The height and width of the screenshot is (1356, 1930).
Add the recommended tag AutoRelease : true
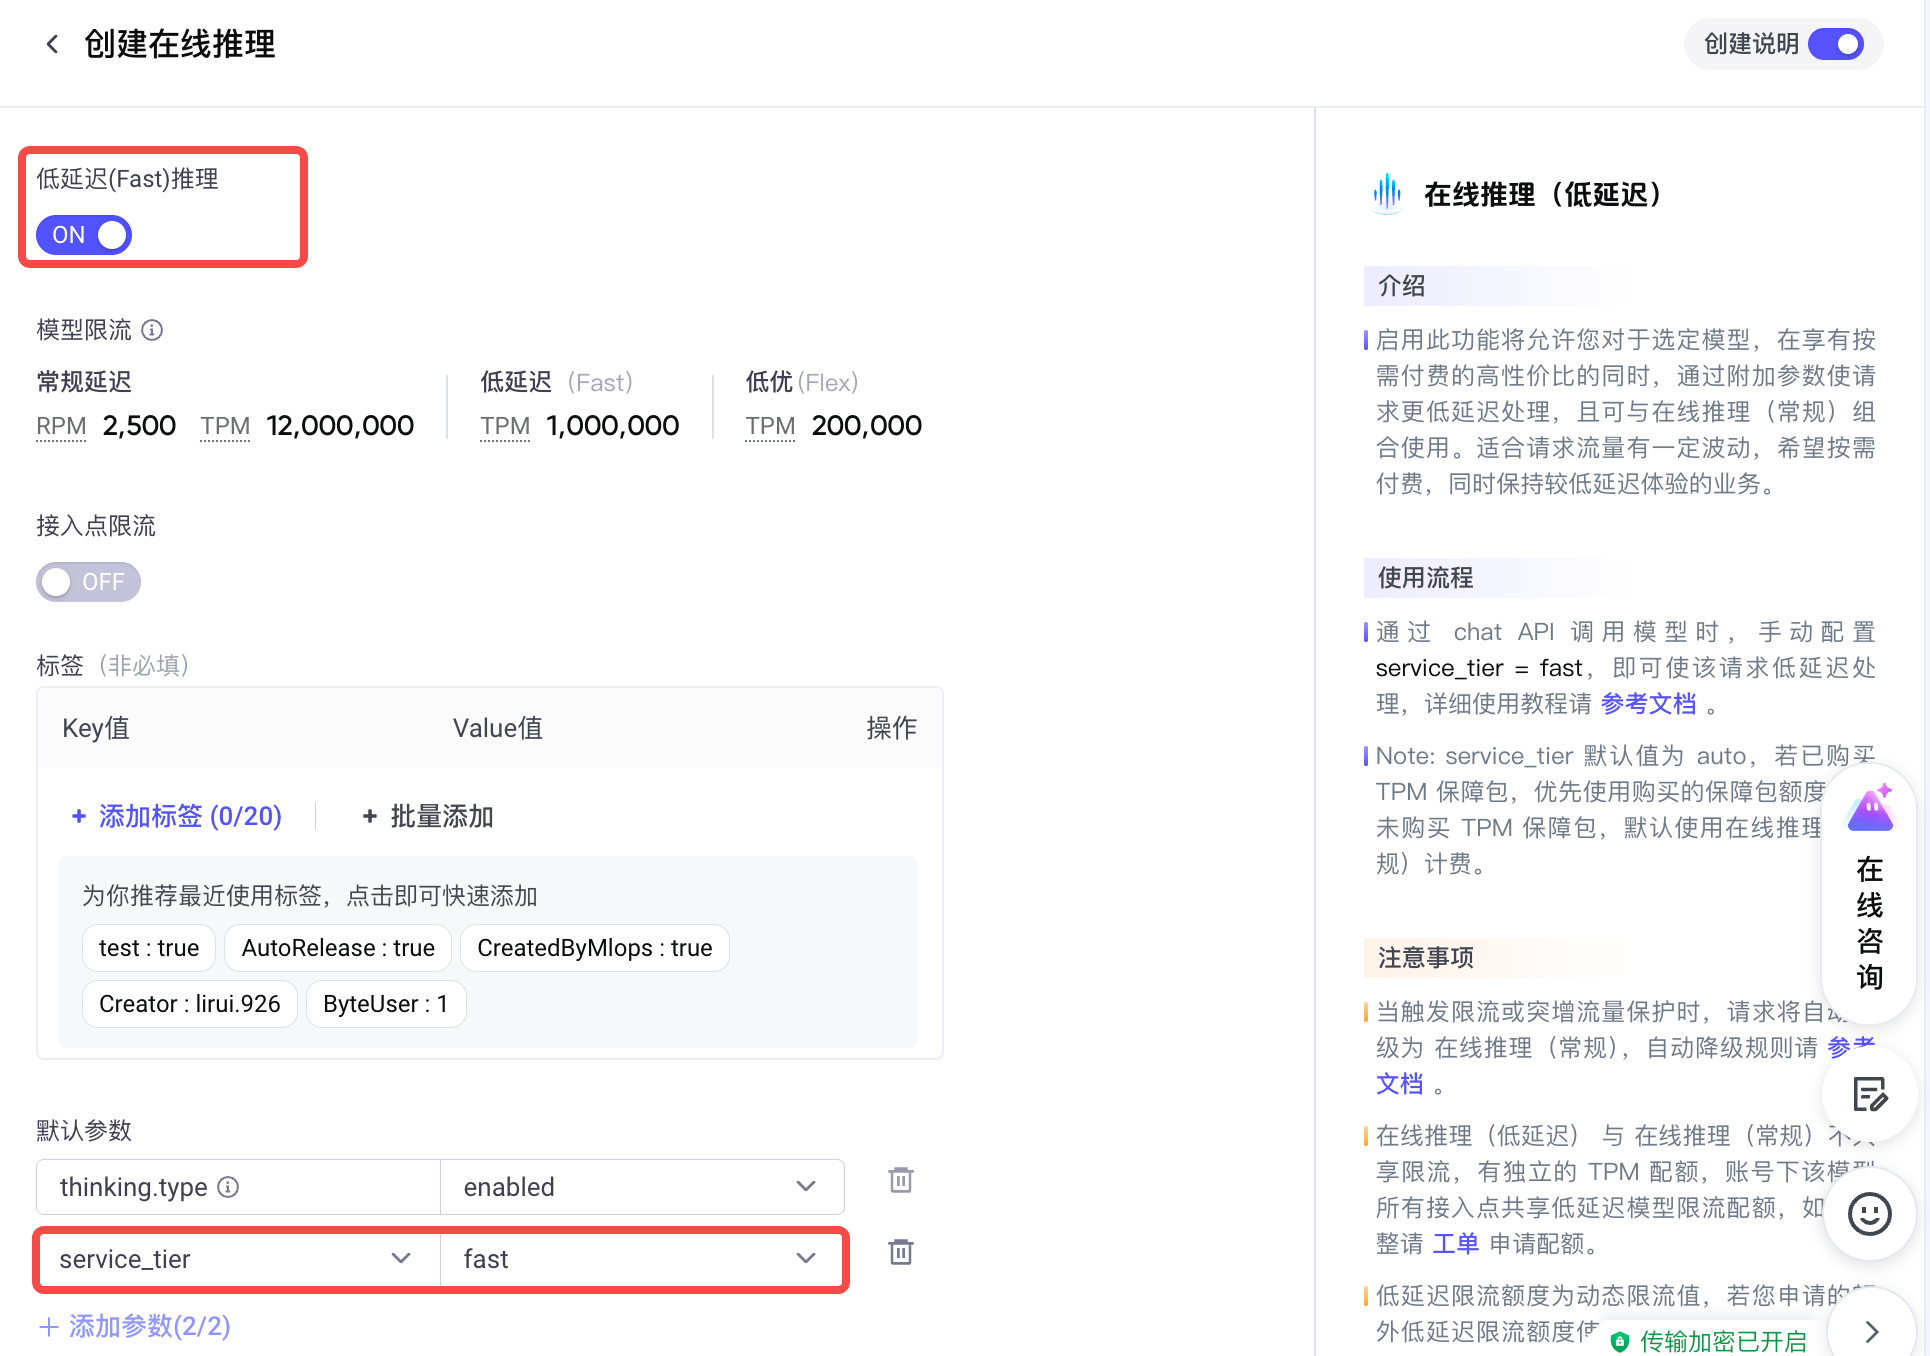click(x=338, y=948)
